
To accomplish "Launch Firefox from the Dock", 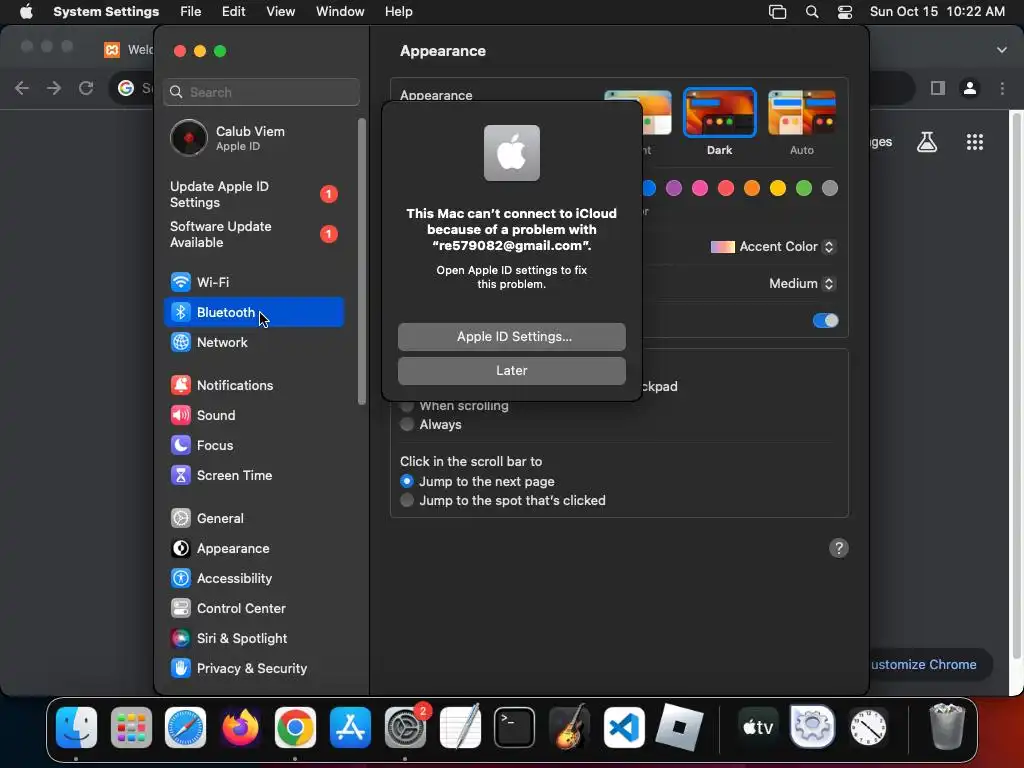I will click(240, 728).
